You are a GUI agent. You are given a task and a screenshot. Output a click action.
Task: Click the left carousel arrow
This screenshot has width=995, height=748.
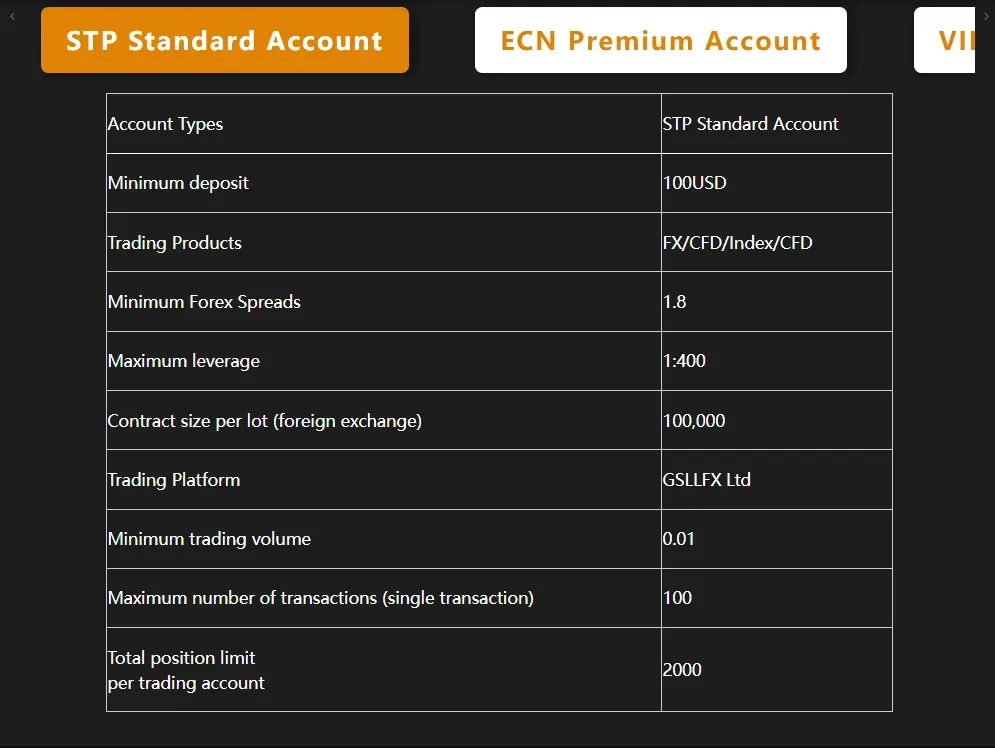(11, 16)
